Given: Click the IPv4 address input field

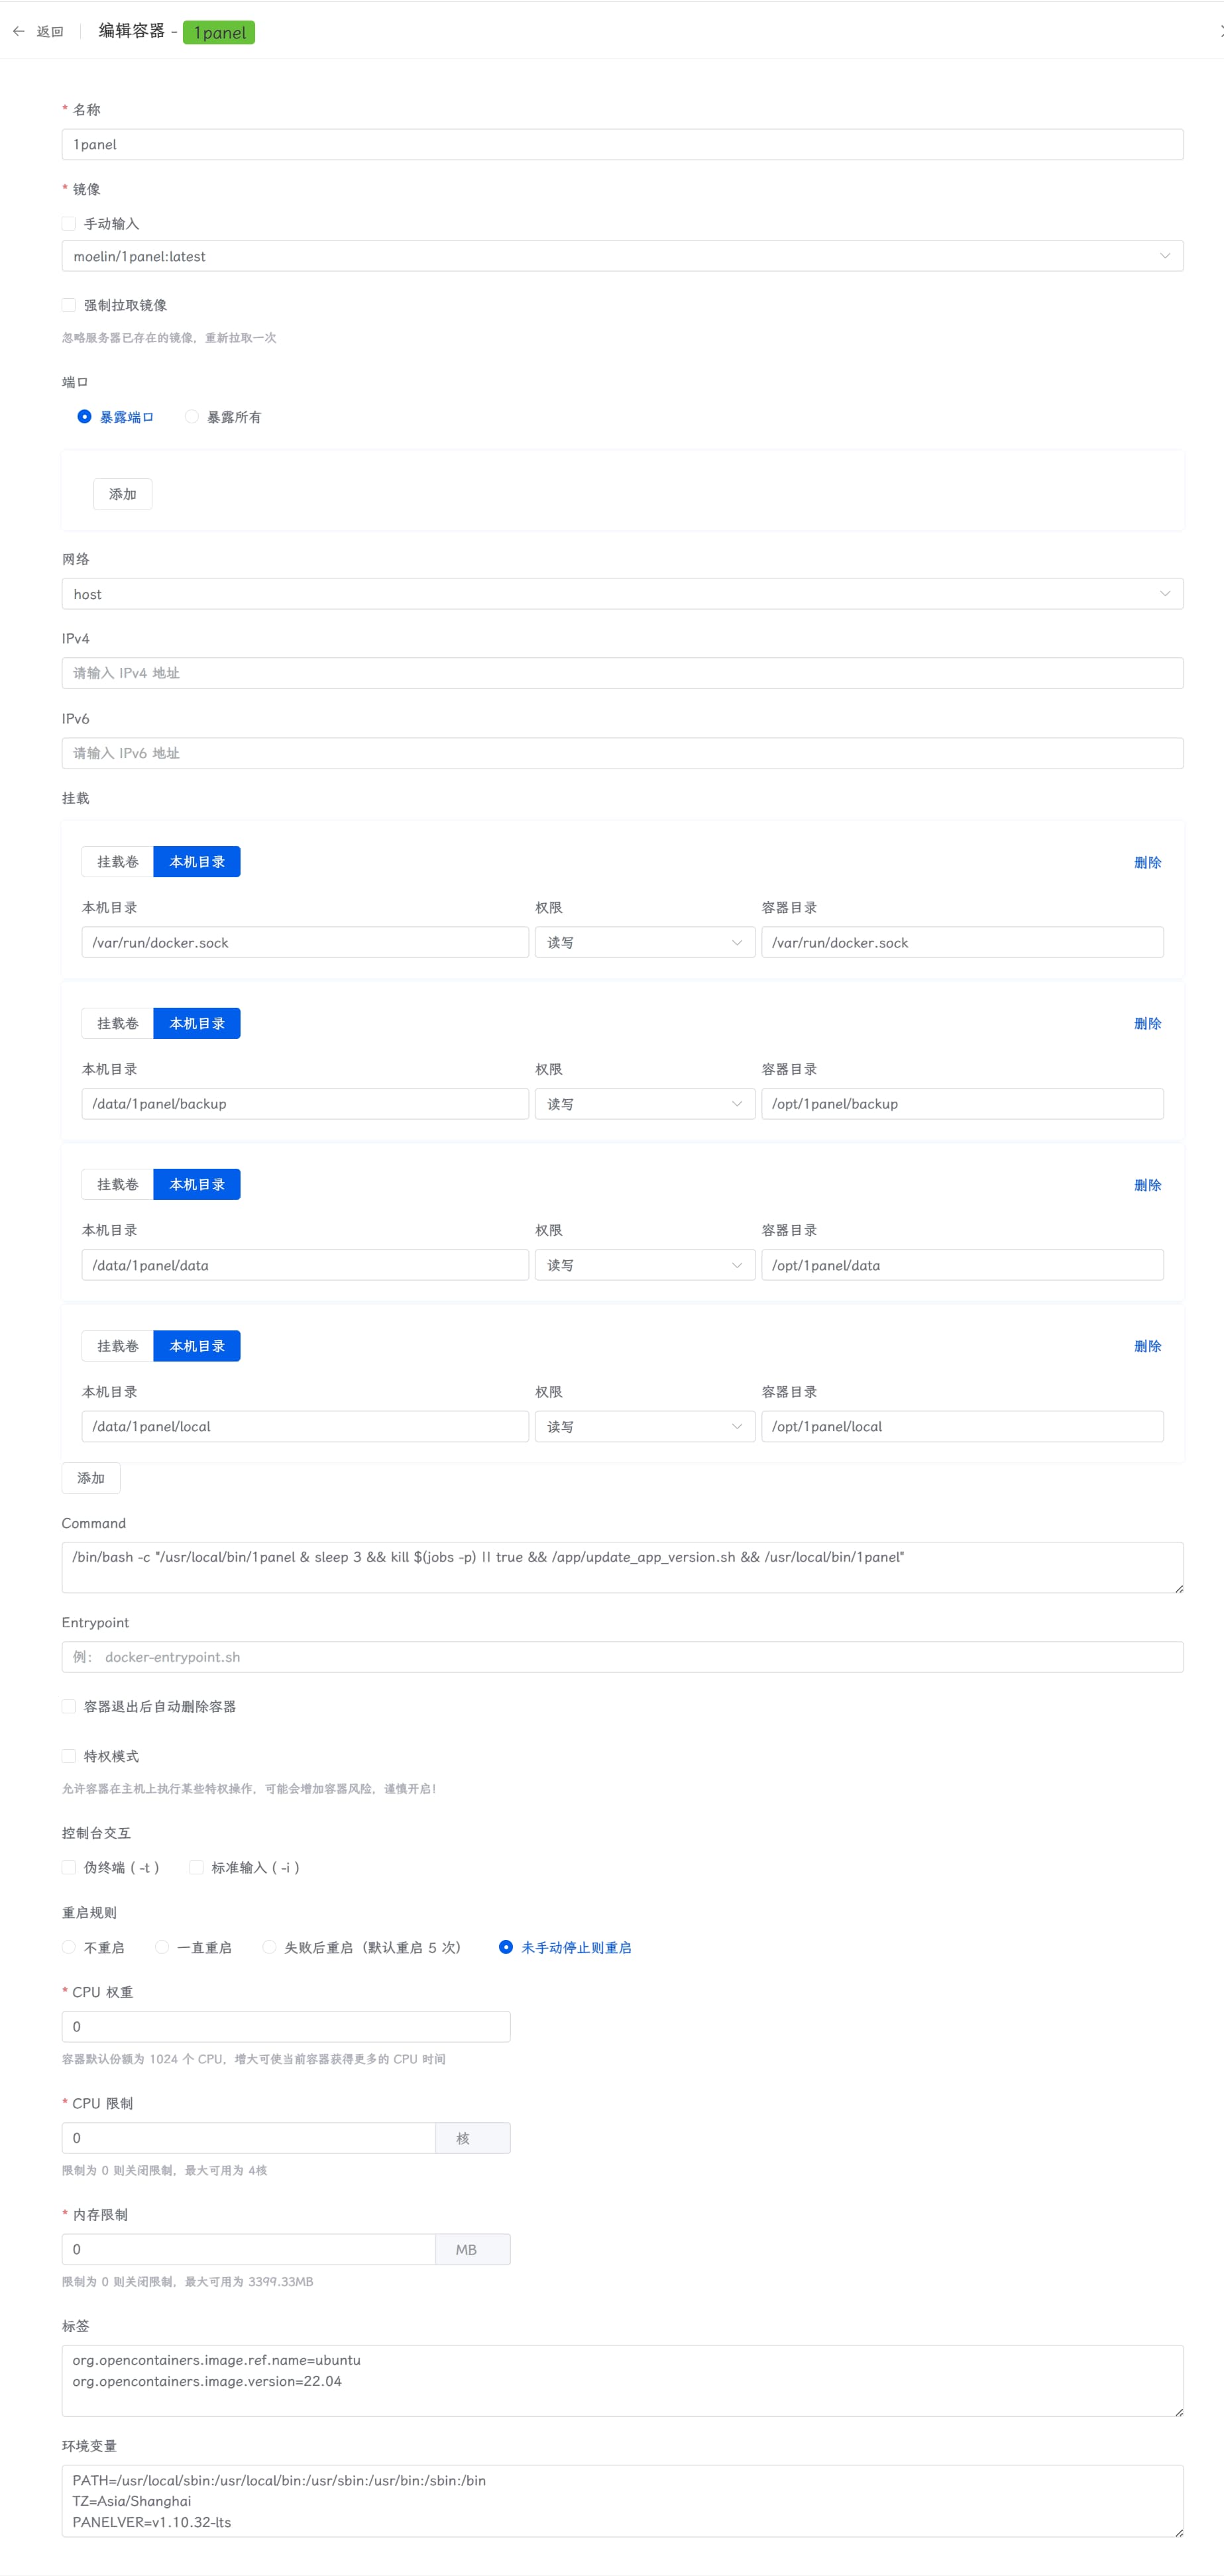Looking at the screenshot, I should (622, 673).
